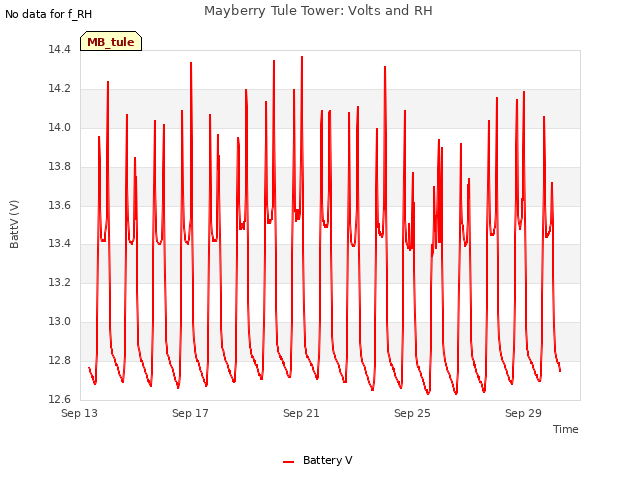This screenshot has height=480, width=640.
Task: Click the 12.6 y-axis tick label
Action: [x=60, y=399]
